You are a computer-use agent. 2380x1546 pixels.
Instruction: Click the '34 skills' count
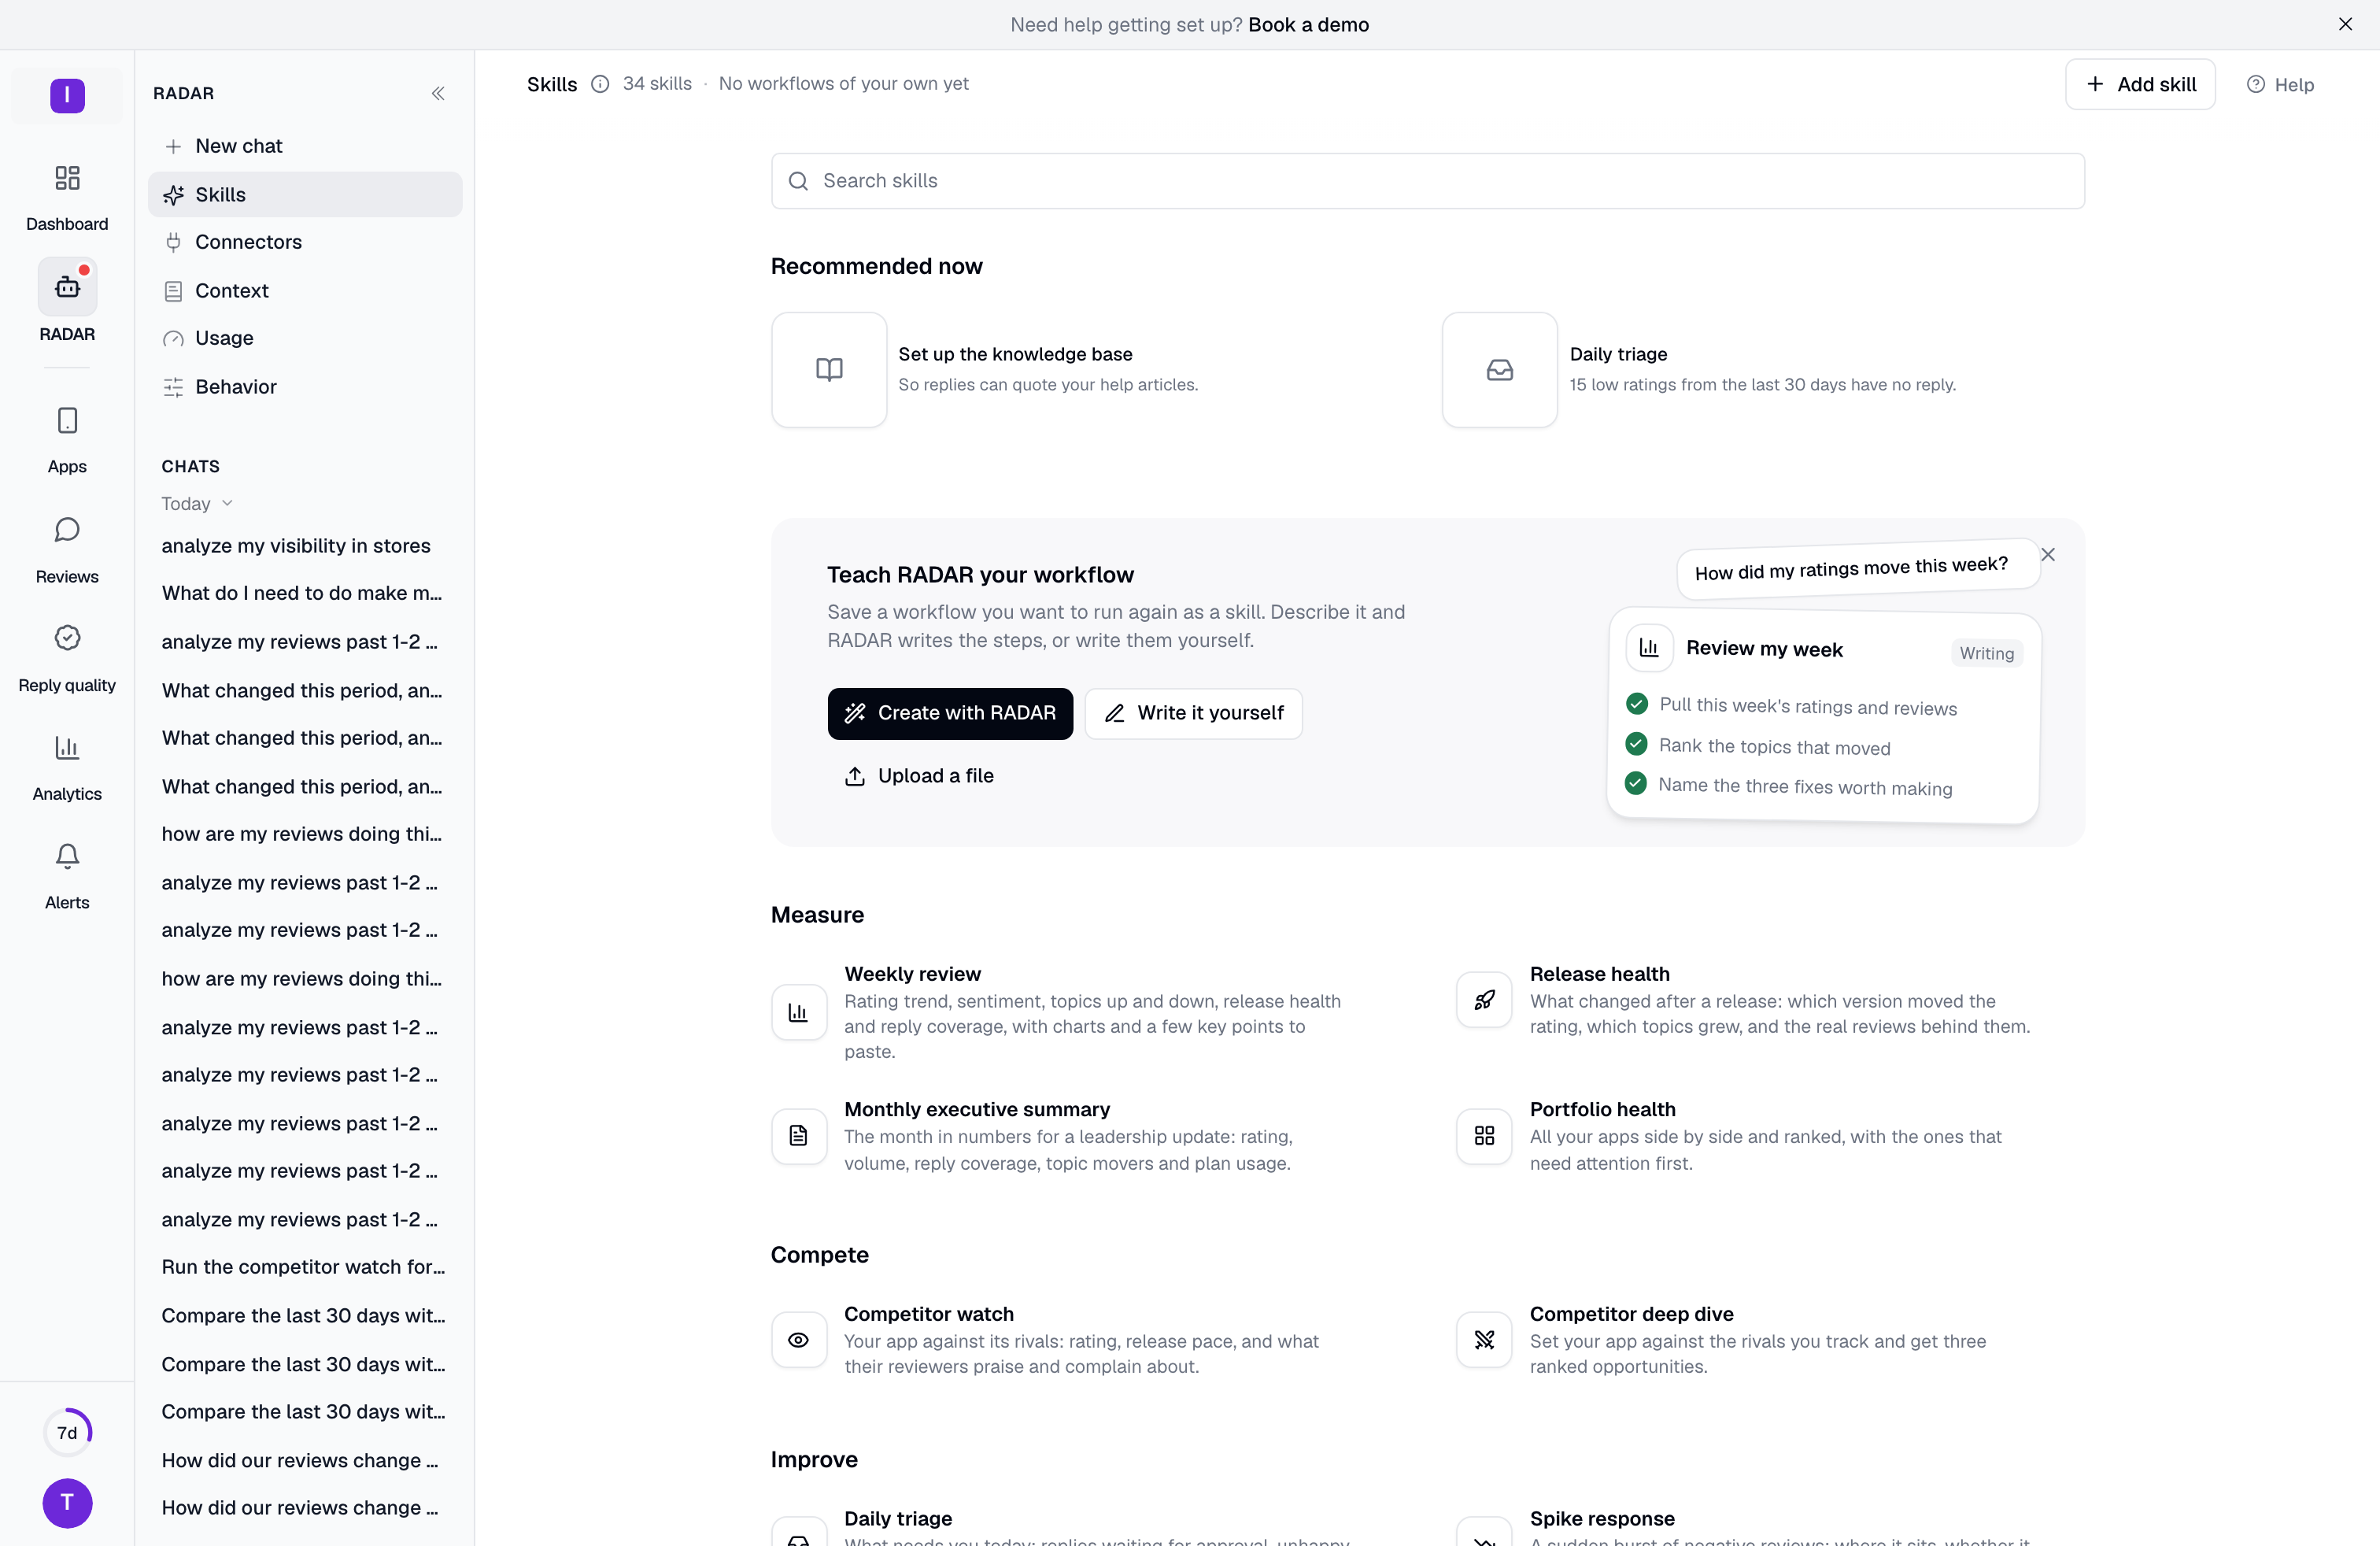click(657, 84)
